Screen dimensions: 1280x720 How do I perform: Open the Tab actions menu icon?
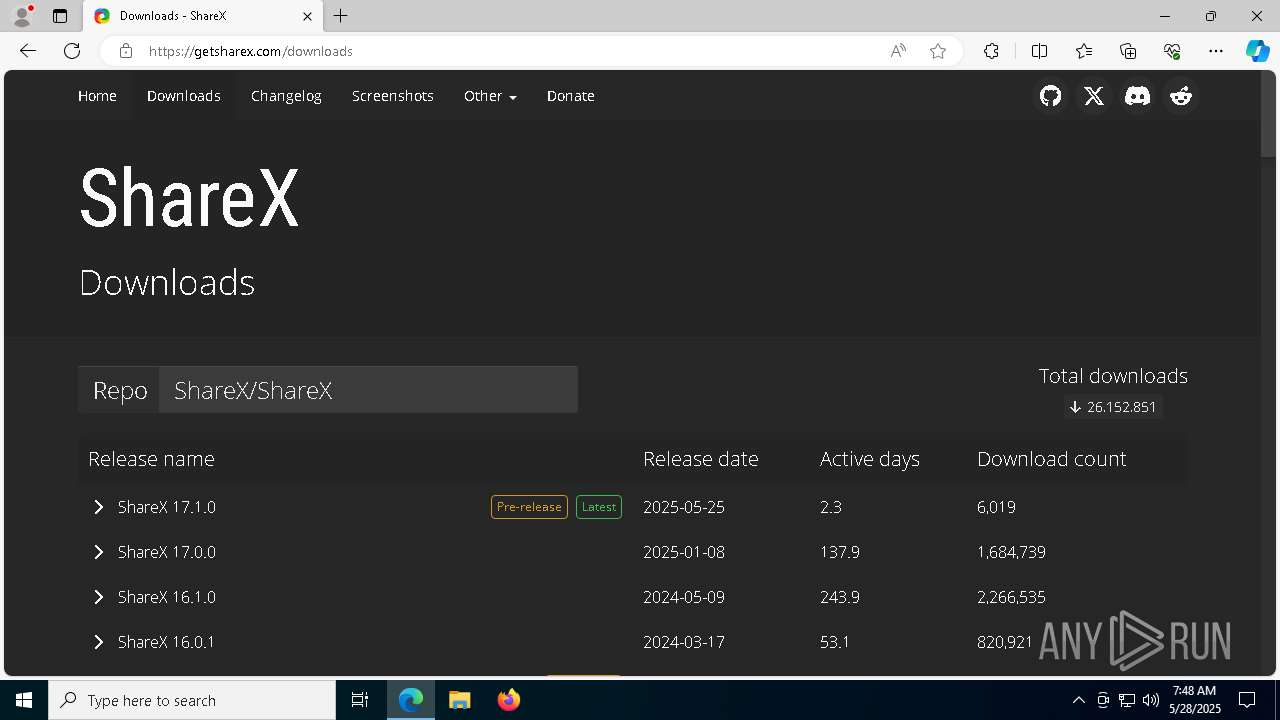(60, 16)
